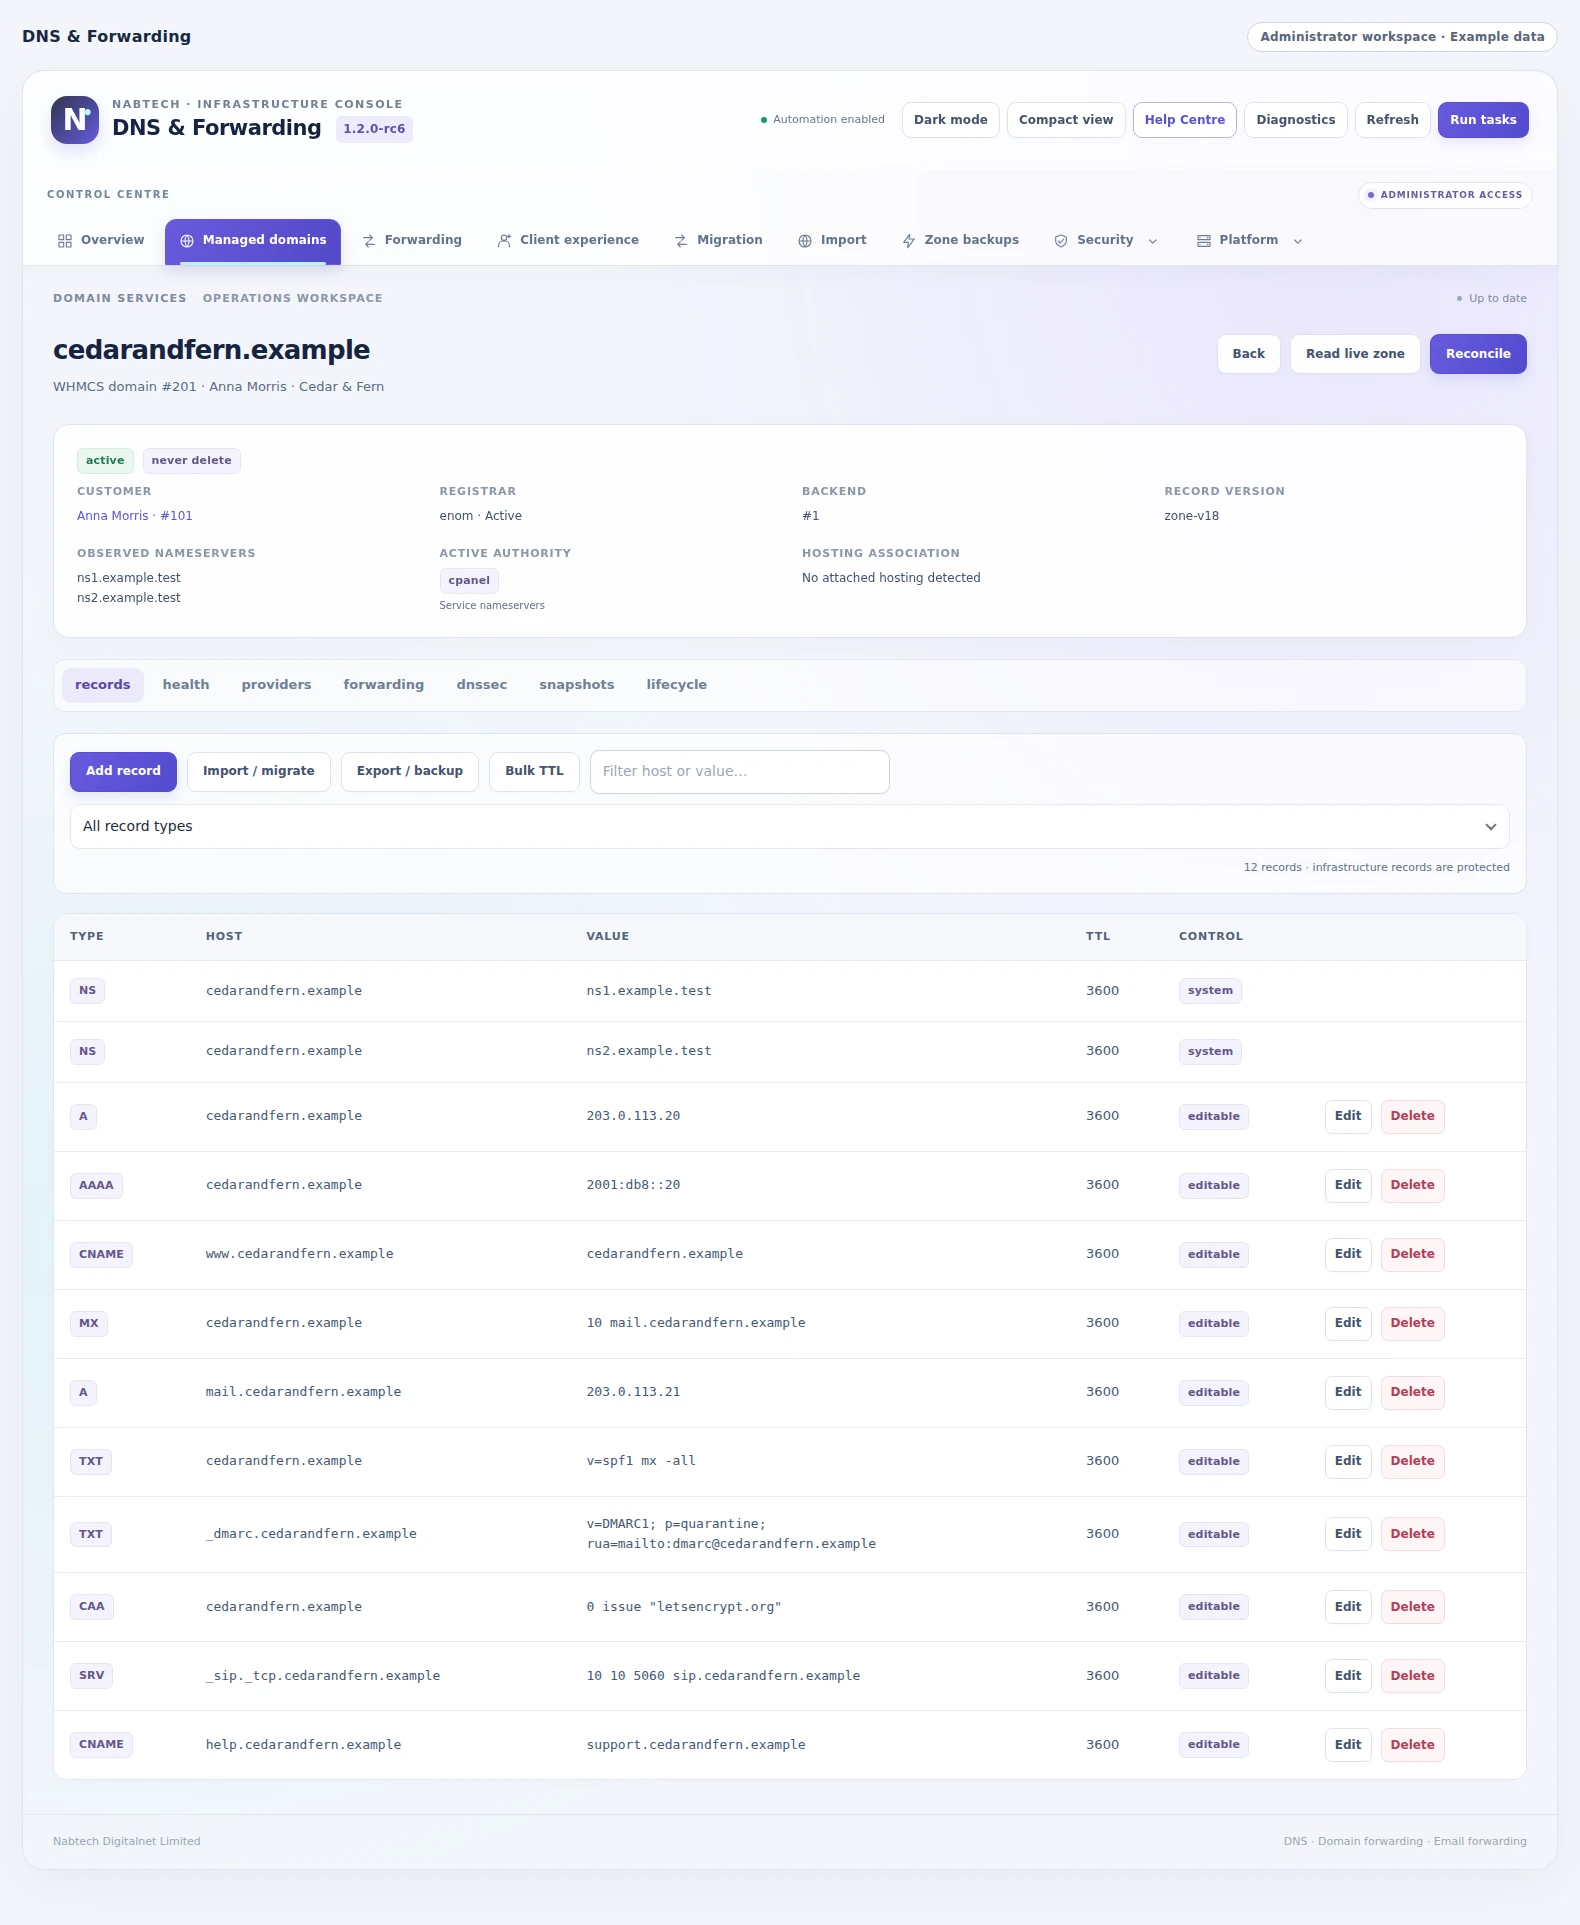The image size is (1580, 1925).
Task: Expand the Security menu chevron
Action: [1153, 241]
